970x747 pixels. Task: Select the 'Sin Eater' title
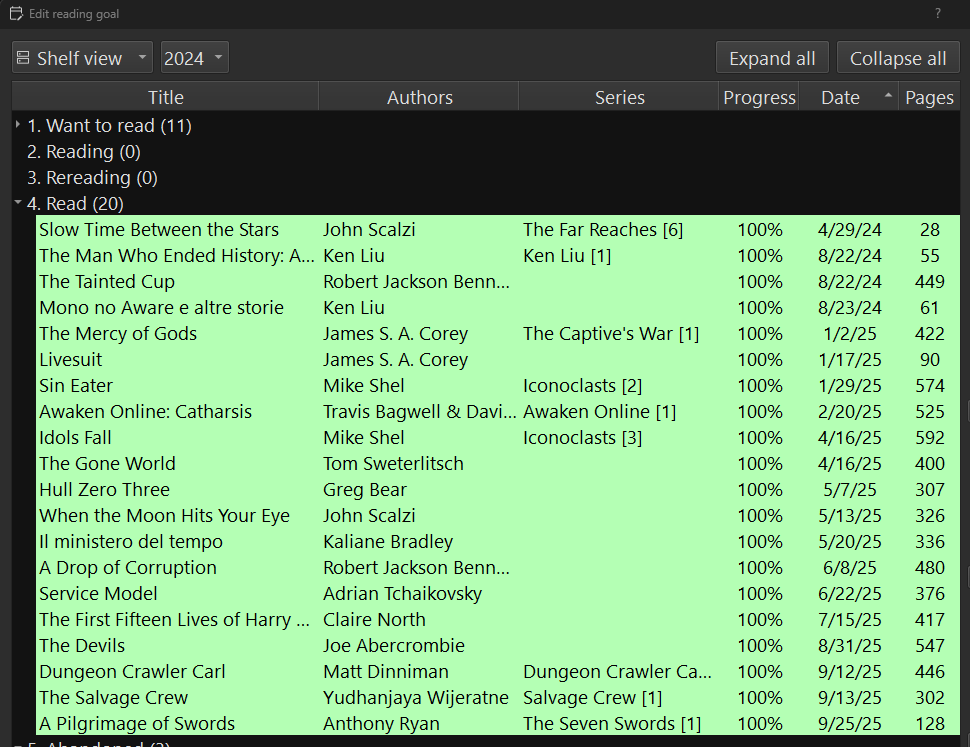click(76, 385)
